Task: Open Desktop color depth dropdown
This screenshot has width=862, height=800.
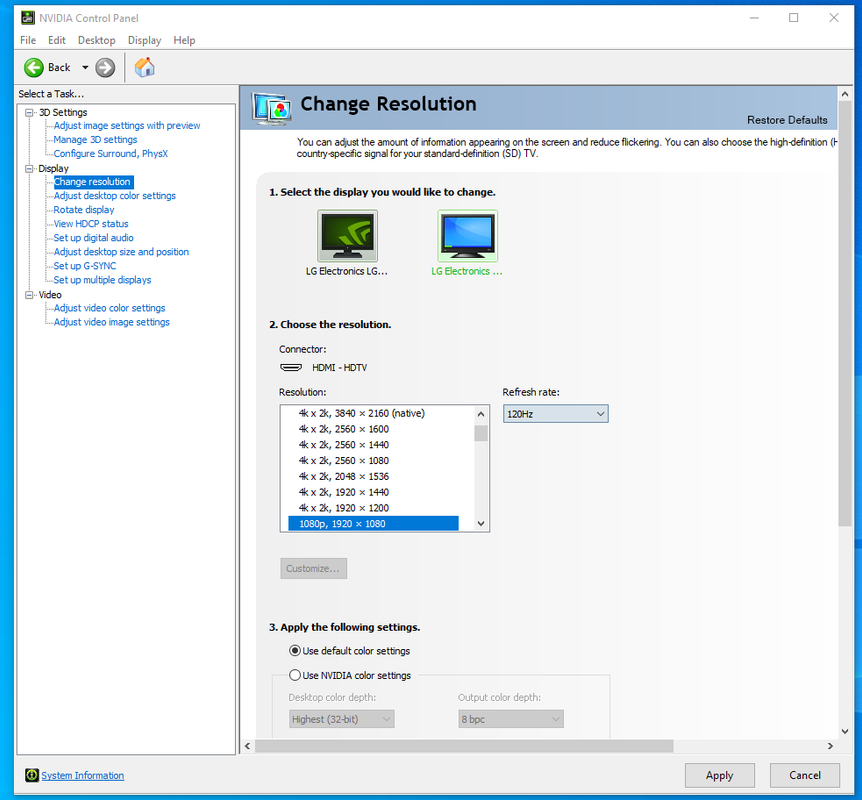Action: coord(341,719)
